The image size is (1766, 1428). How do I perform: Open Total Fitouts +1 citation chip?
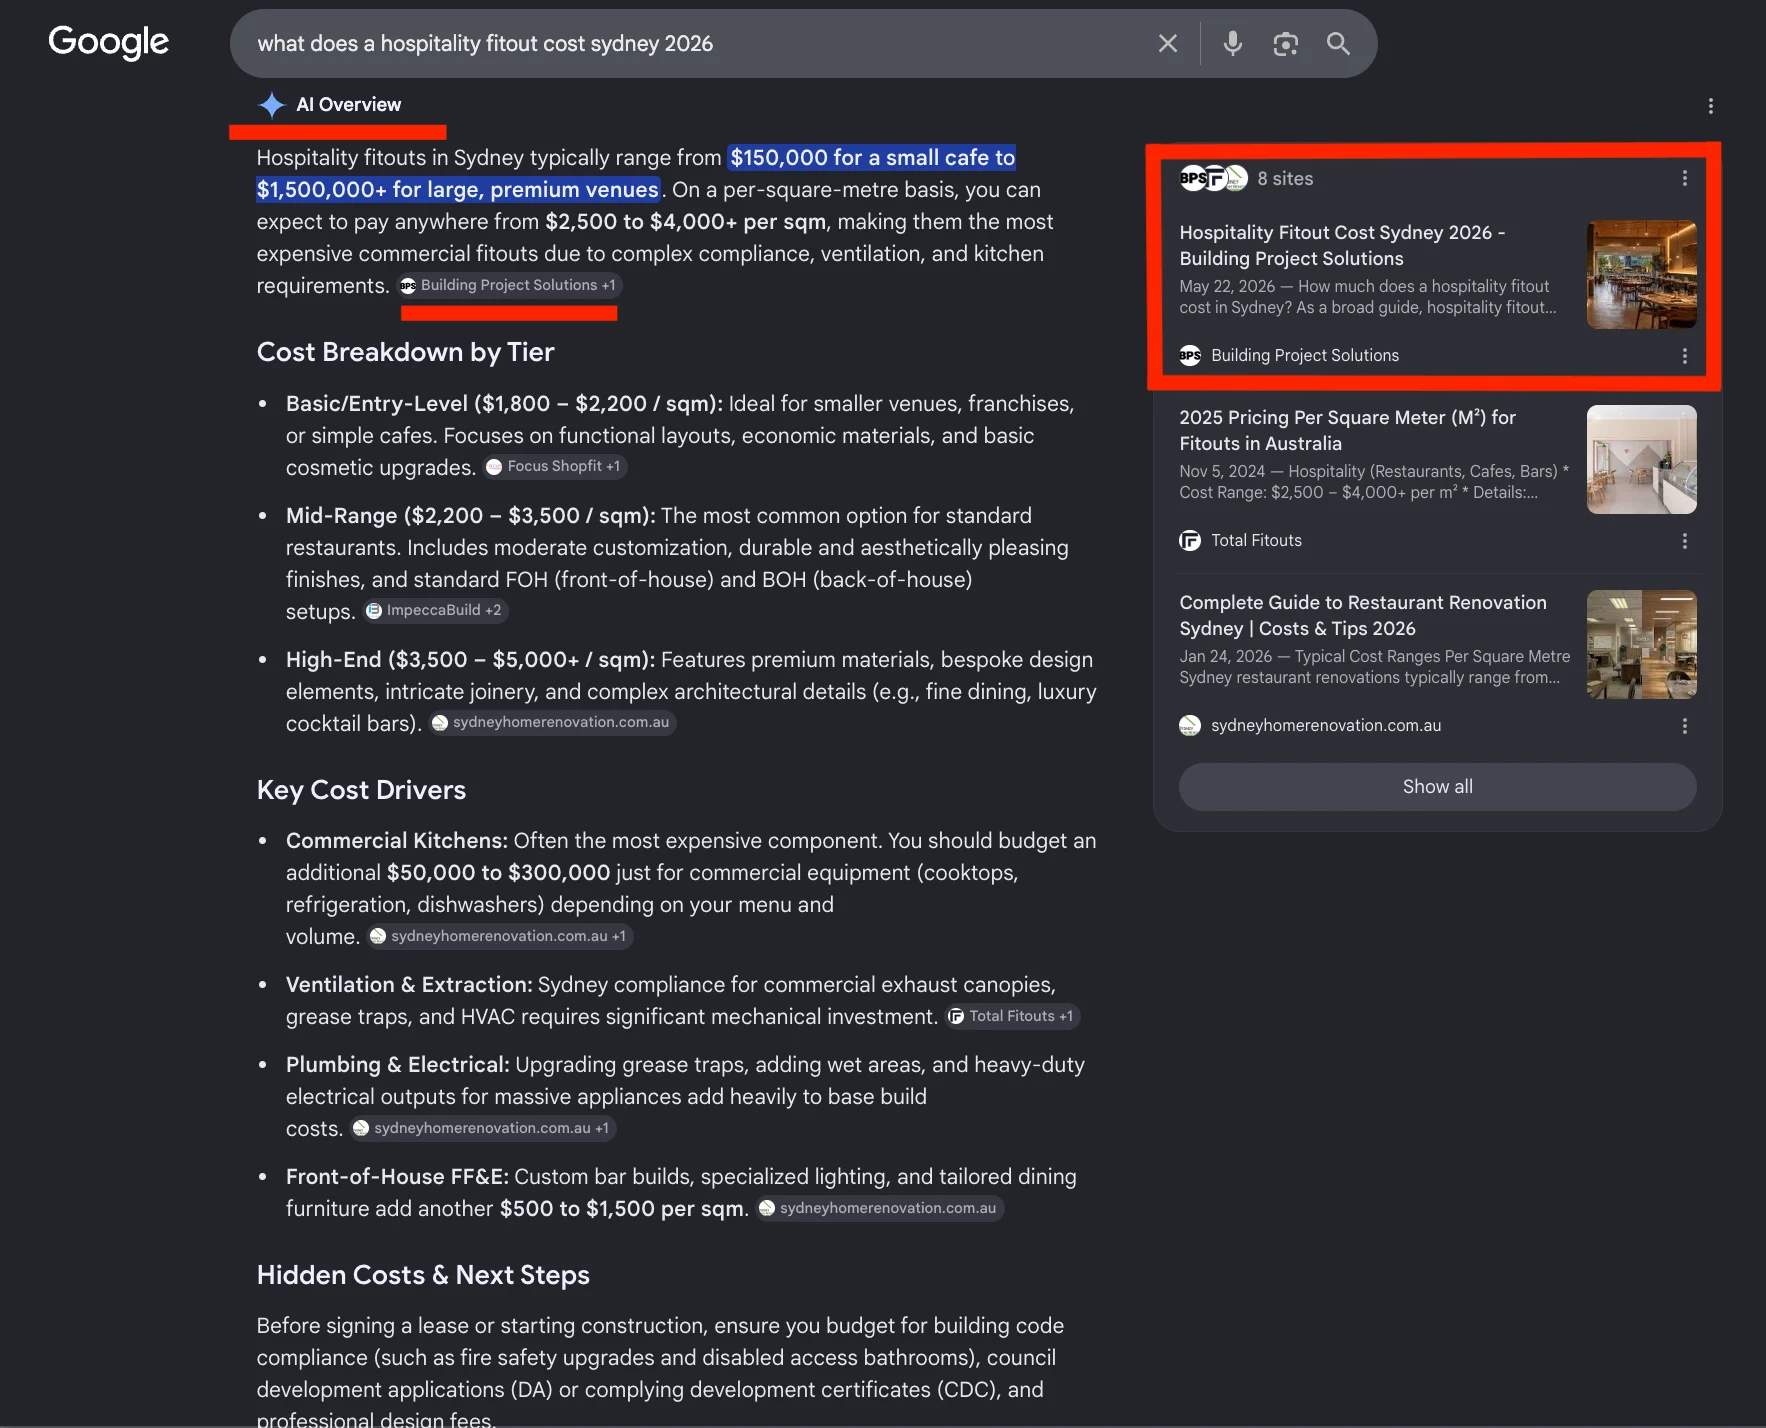coord(1012,1017)
